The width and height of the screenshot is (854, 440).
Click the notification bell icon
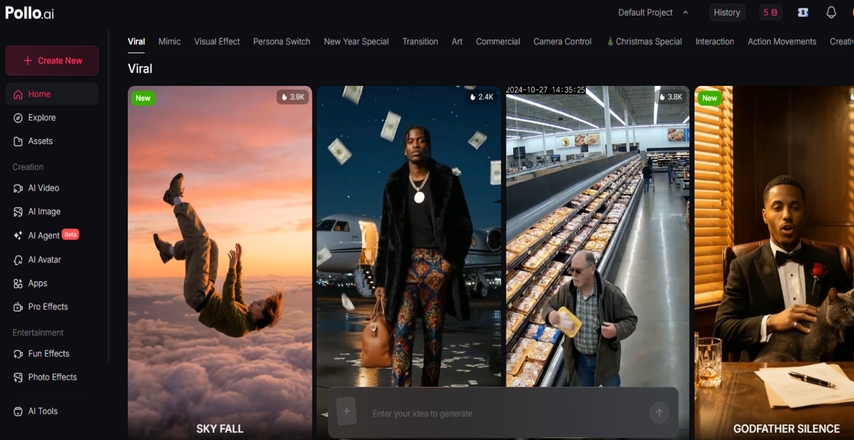830,13
